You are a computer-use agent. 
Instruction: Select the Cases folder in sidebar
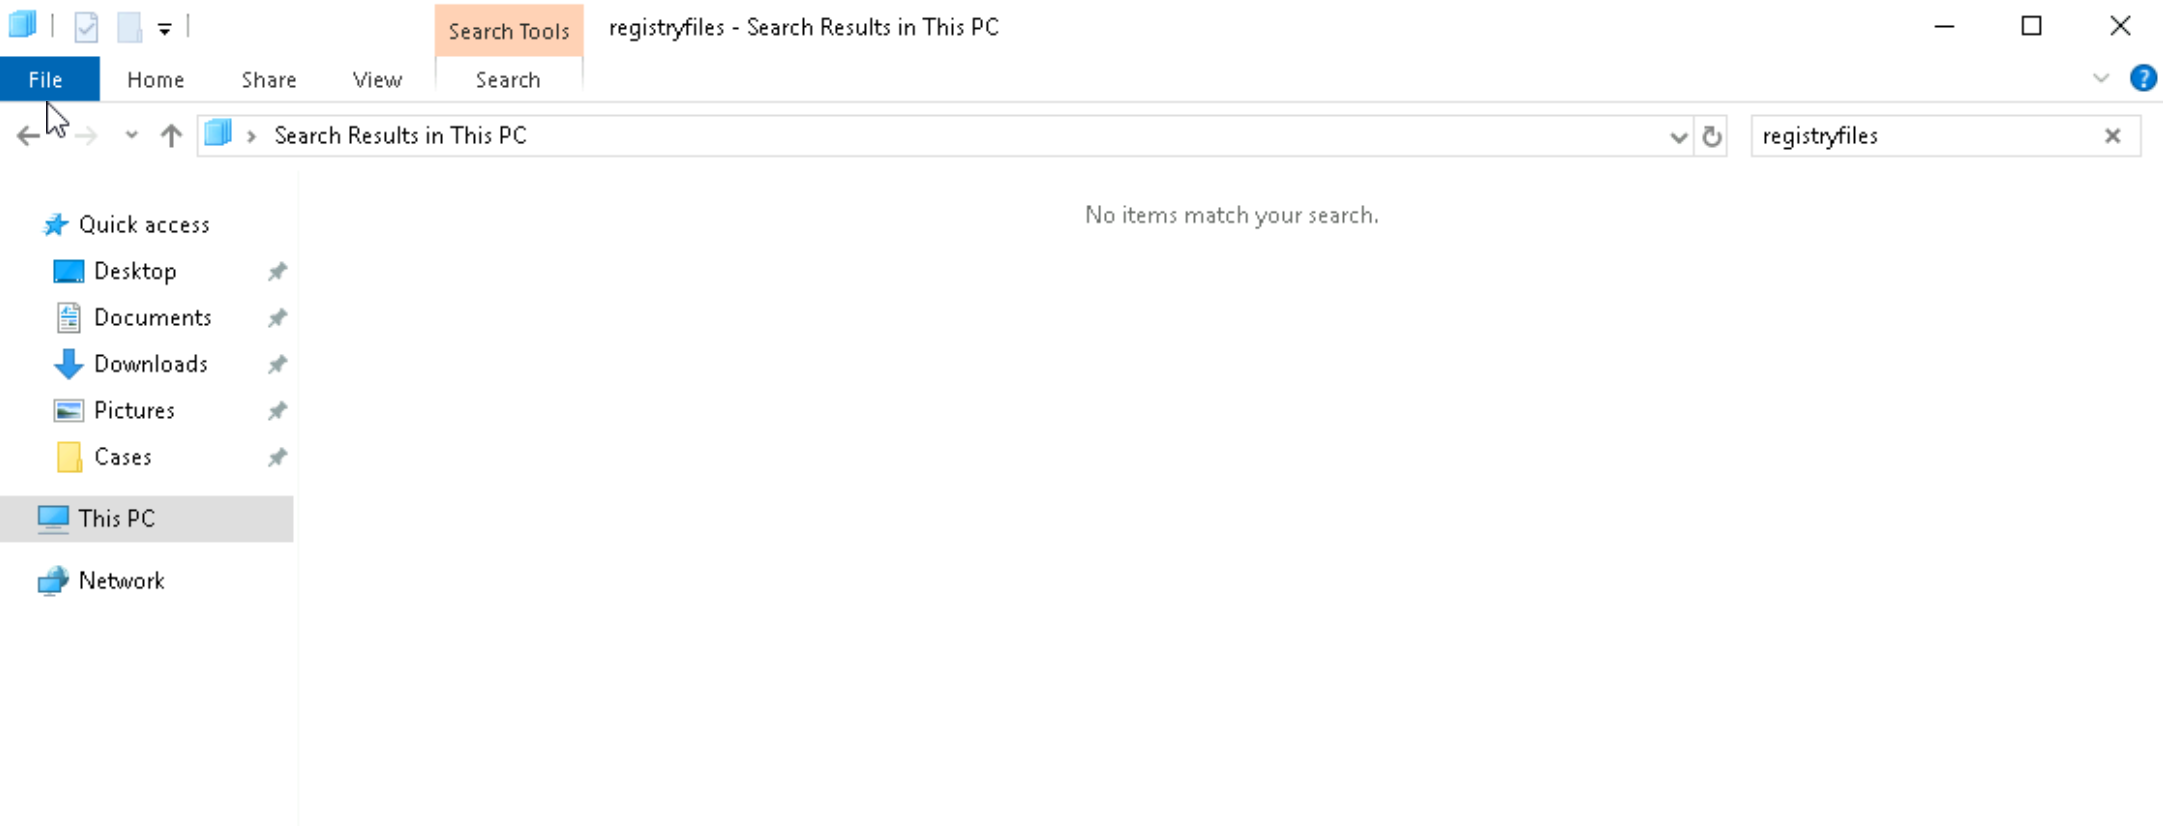pos(122,457)
